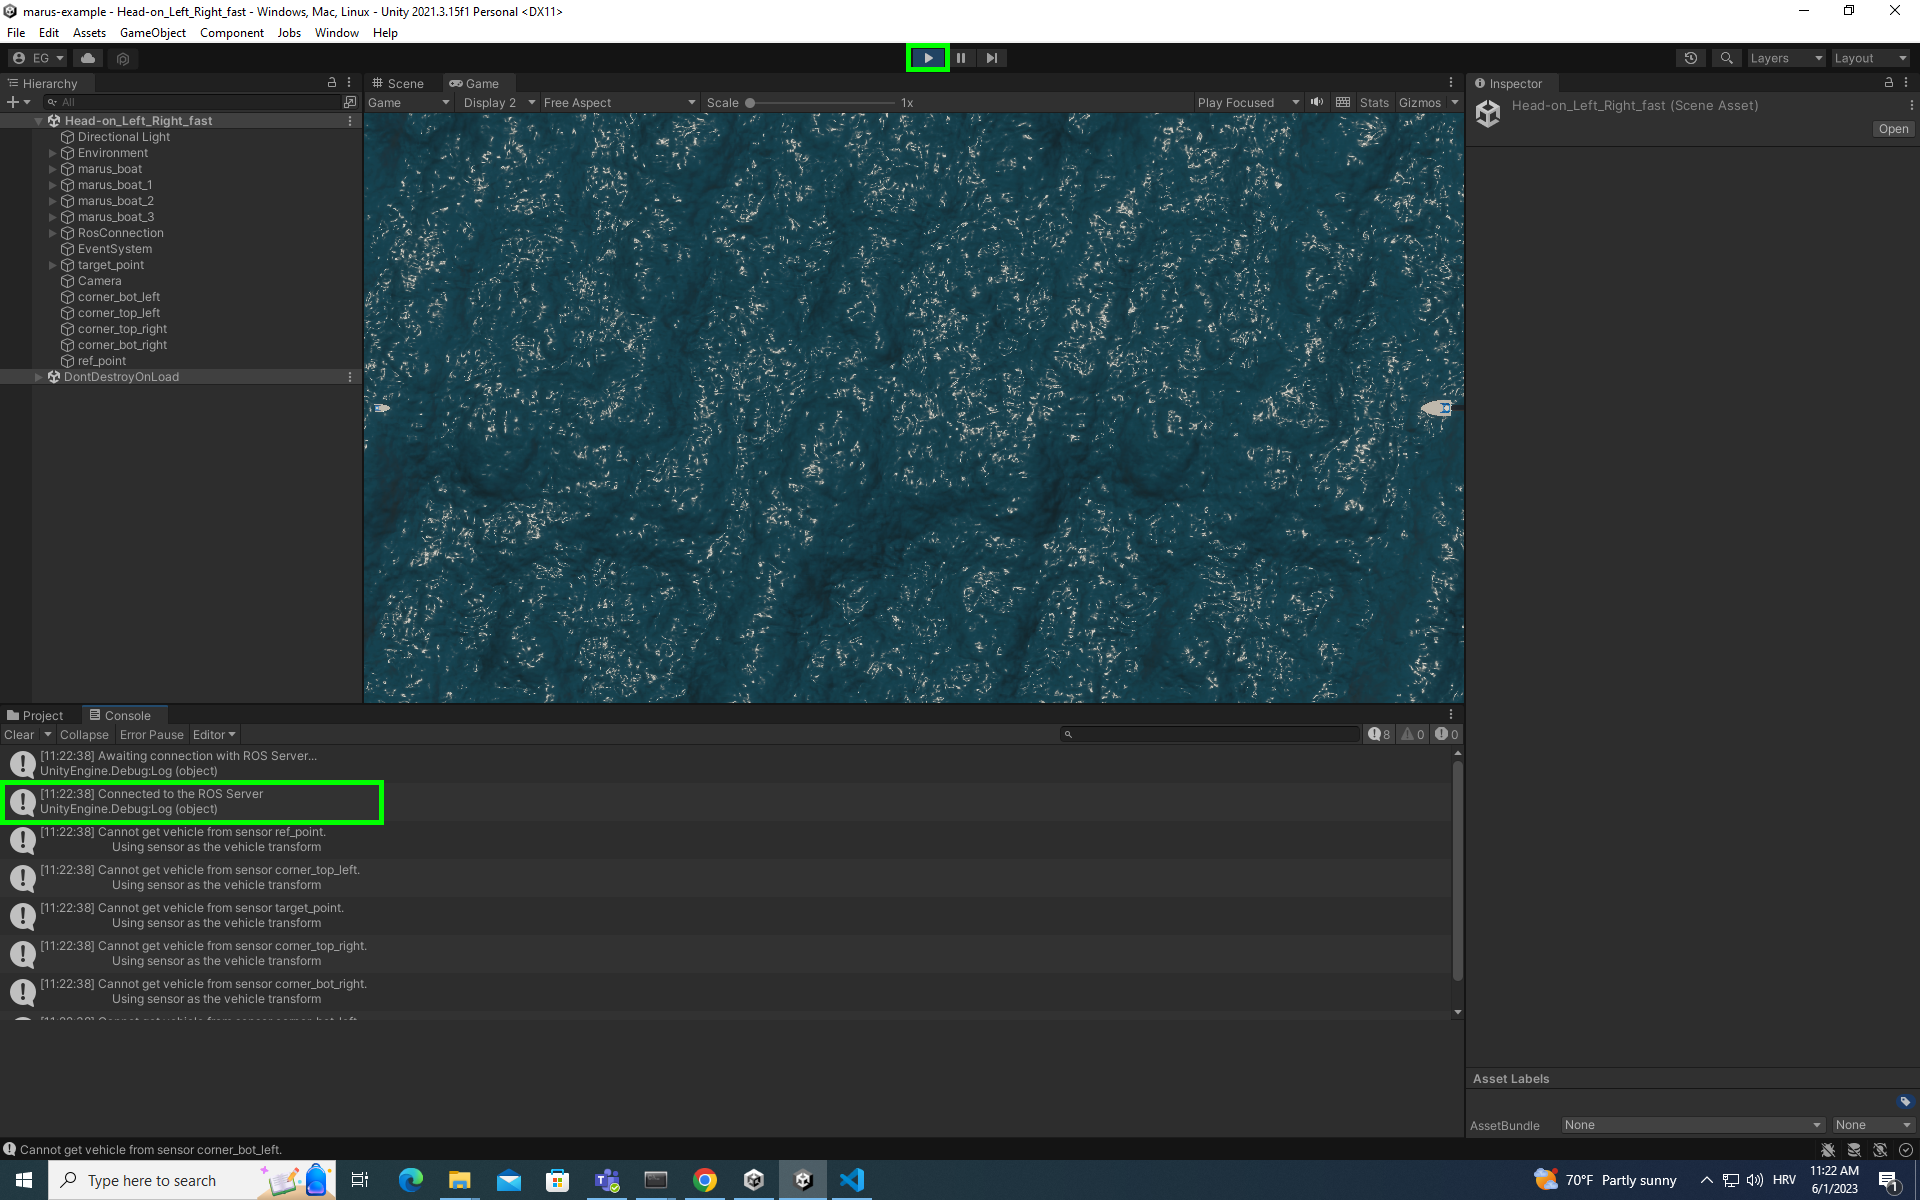Image resolution: width=1920 pixels, height=1200 pixels.
Task: Clear the Console log
Action: click(19, 734)
